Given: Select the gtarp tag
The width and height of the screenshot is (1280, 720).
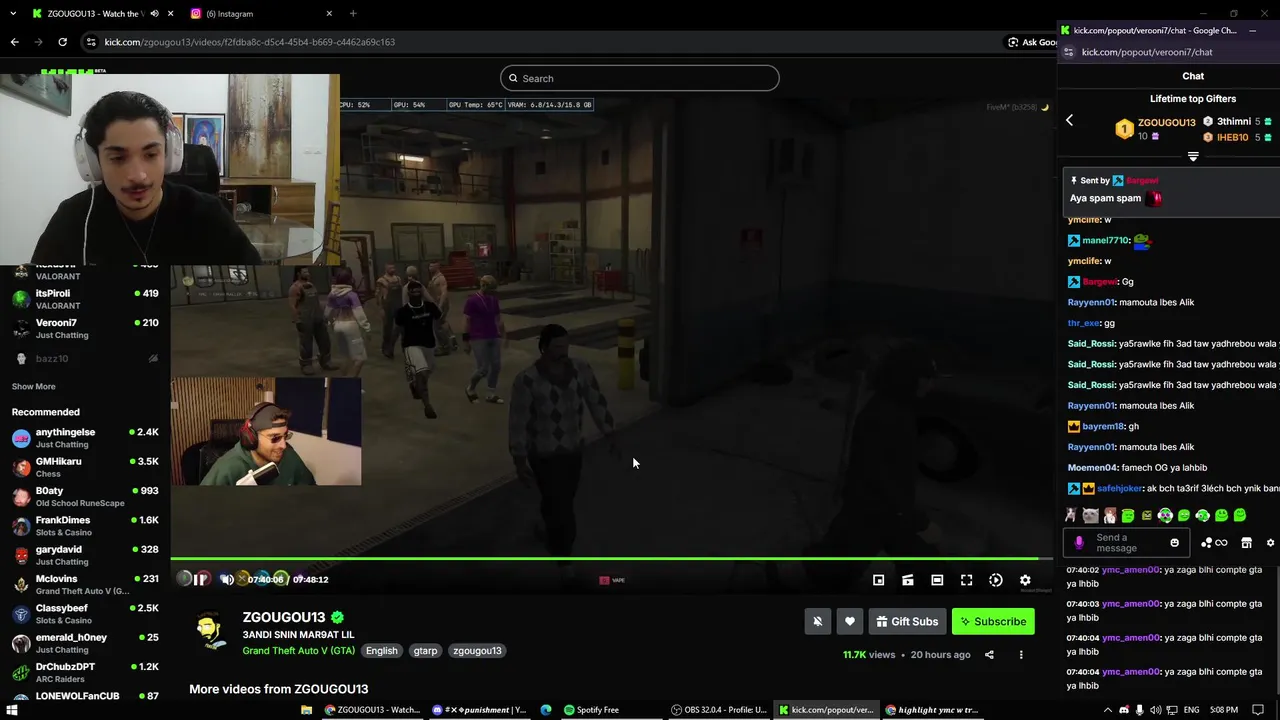Looking at the screenshot, I should point(425,650).
